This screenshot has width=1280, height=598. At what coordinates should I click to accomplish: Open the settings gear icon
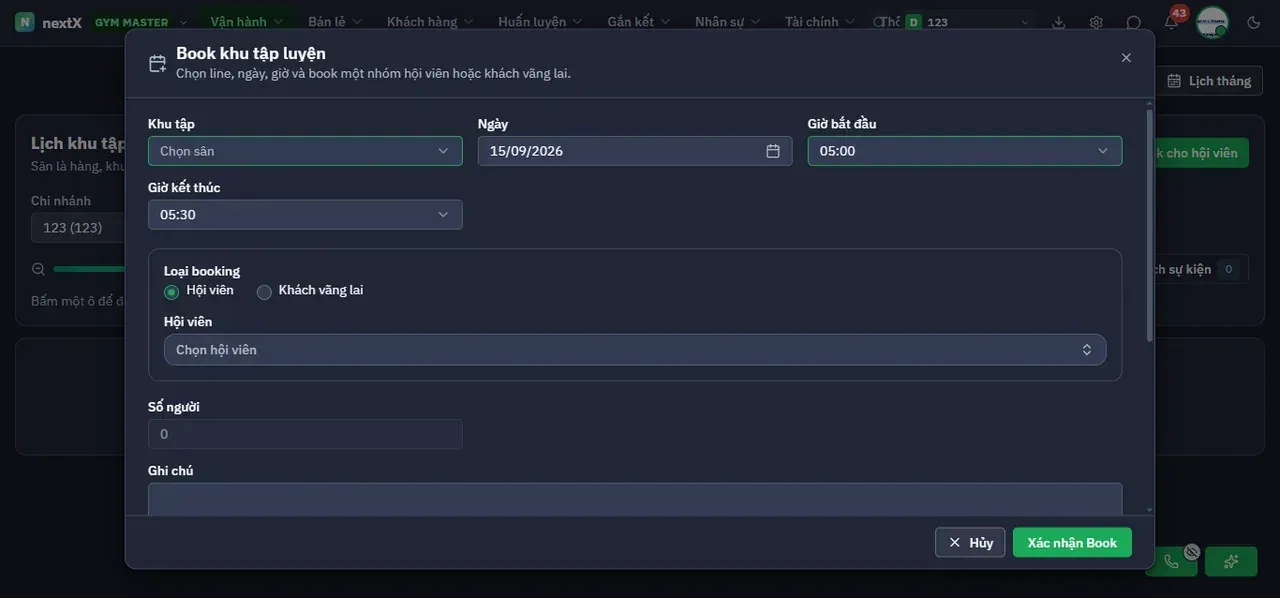coord(1096,22)
